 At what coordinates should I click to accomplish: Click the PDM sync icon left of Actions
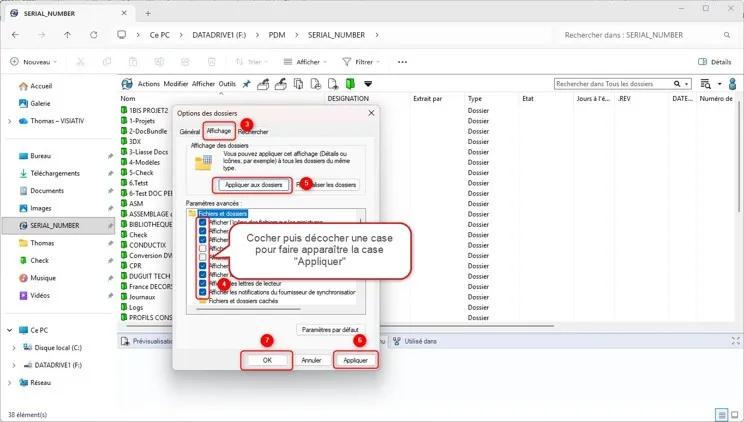127,84
